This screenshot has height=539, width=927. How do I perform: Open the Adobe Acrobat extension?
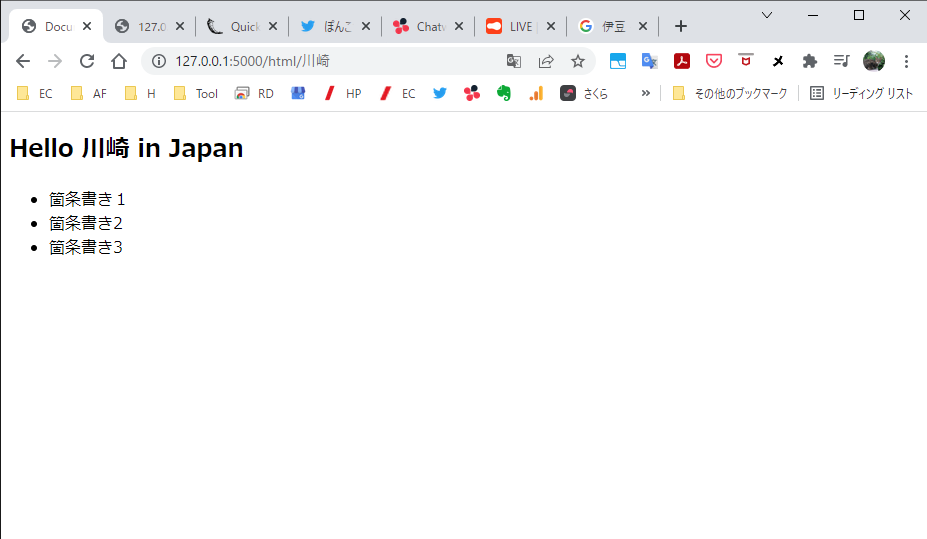pyautogui.click(x=682, y=61)
